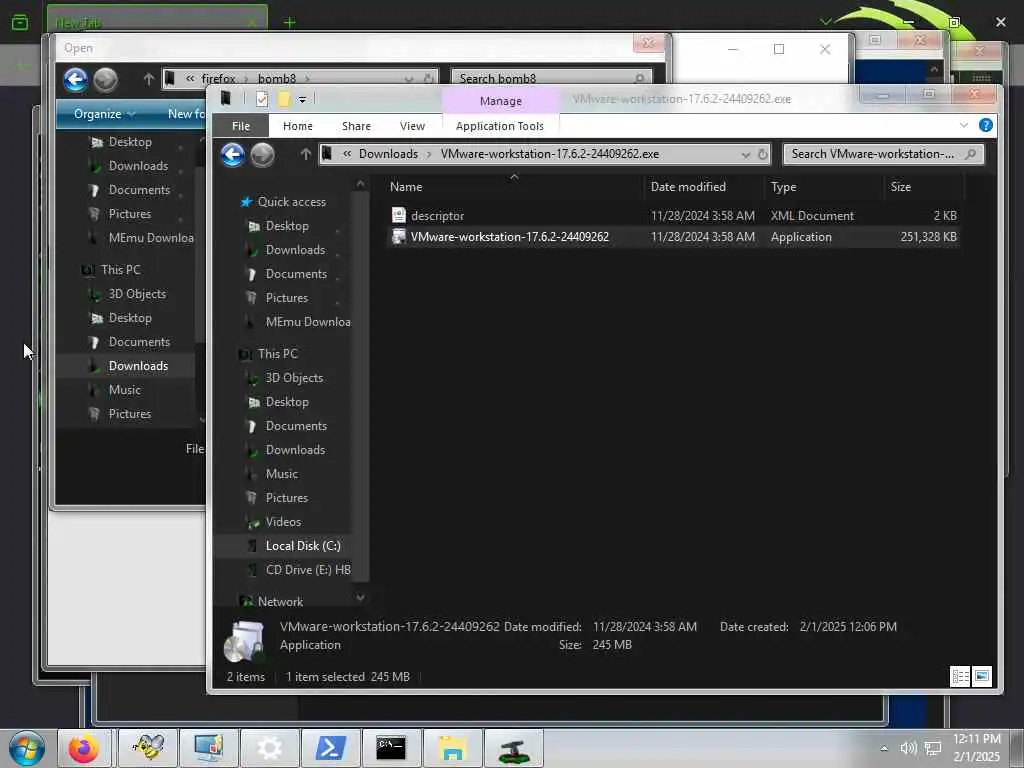Click the volume speaker tray icon

point(908,748)
